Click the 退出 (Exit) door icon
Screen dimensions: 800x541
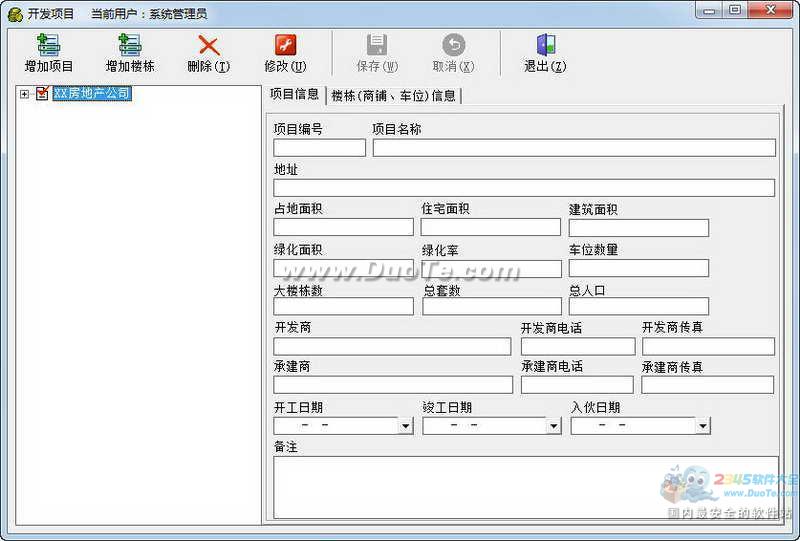click(x=545, y=46)
